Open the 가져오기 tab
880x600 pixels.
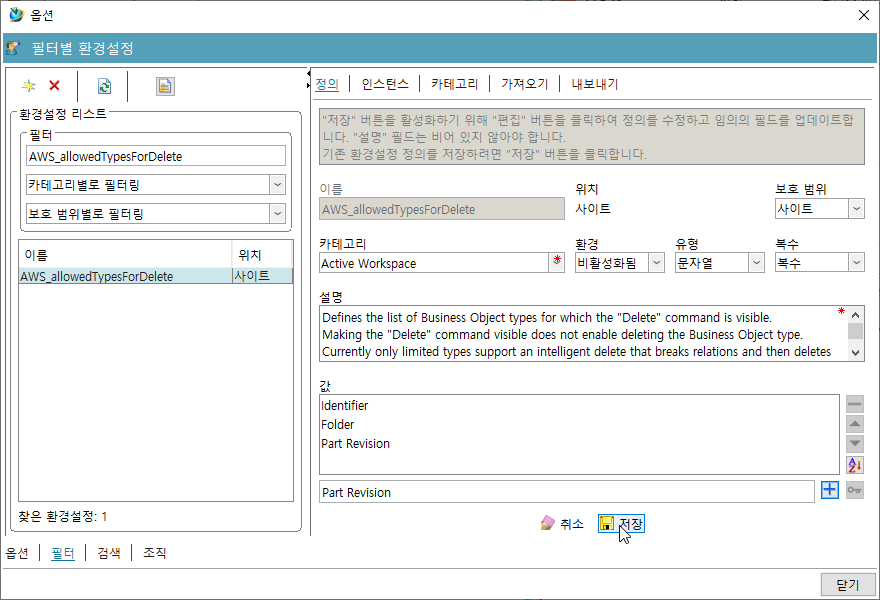point(524,84)
